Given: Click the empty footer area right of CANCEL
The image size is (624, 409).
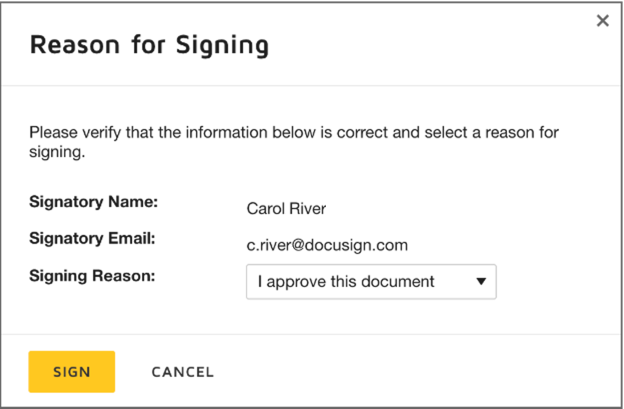Looking at the screenshot, I should click(420, 372).
